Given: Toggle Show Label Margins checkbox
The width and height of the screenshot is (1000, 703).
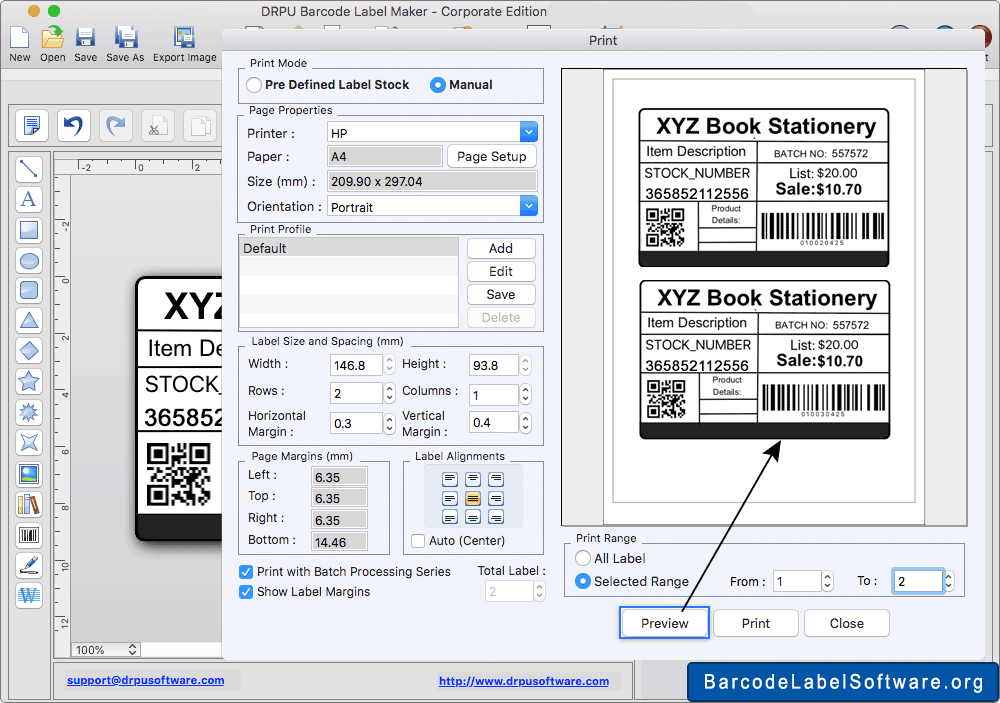Looking at the screenshot, I should 246,592.
